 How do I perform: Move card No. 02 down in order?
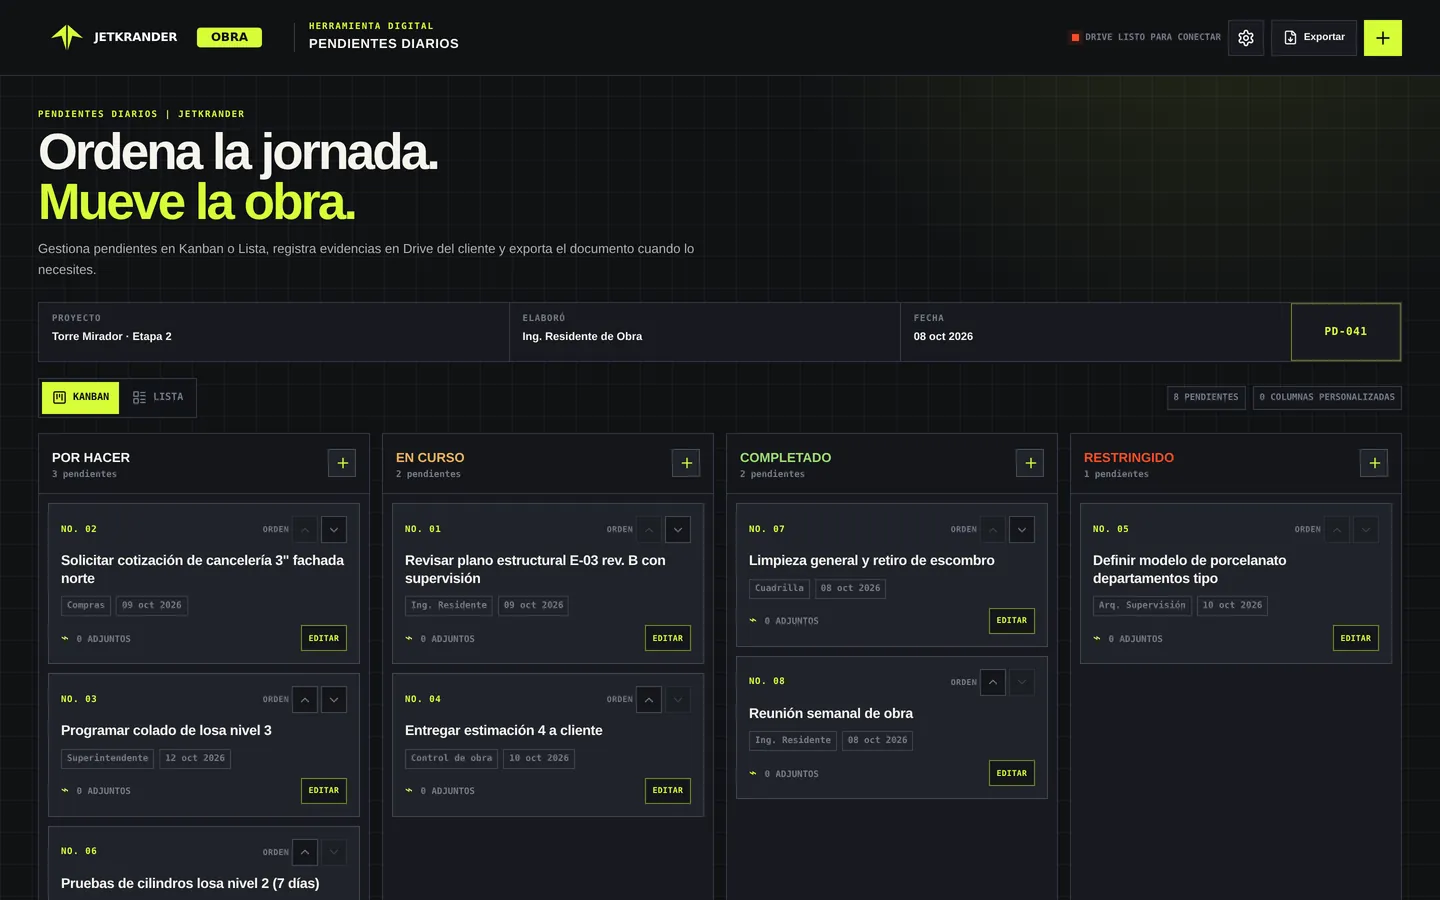coord(334,529)
